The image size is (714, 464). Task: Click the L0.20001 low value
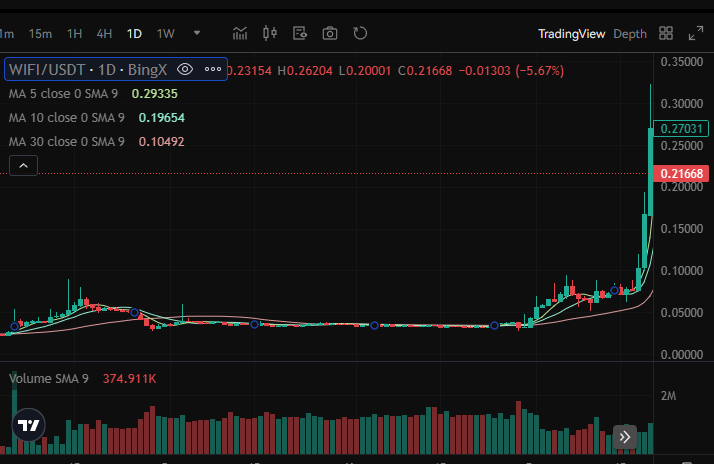365,71
